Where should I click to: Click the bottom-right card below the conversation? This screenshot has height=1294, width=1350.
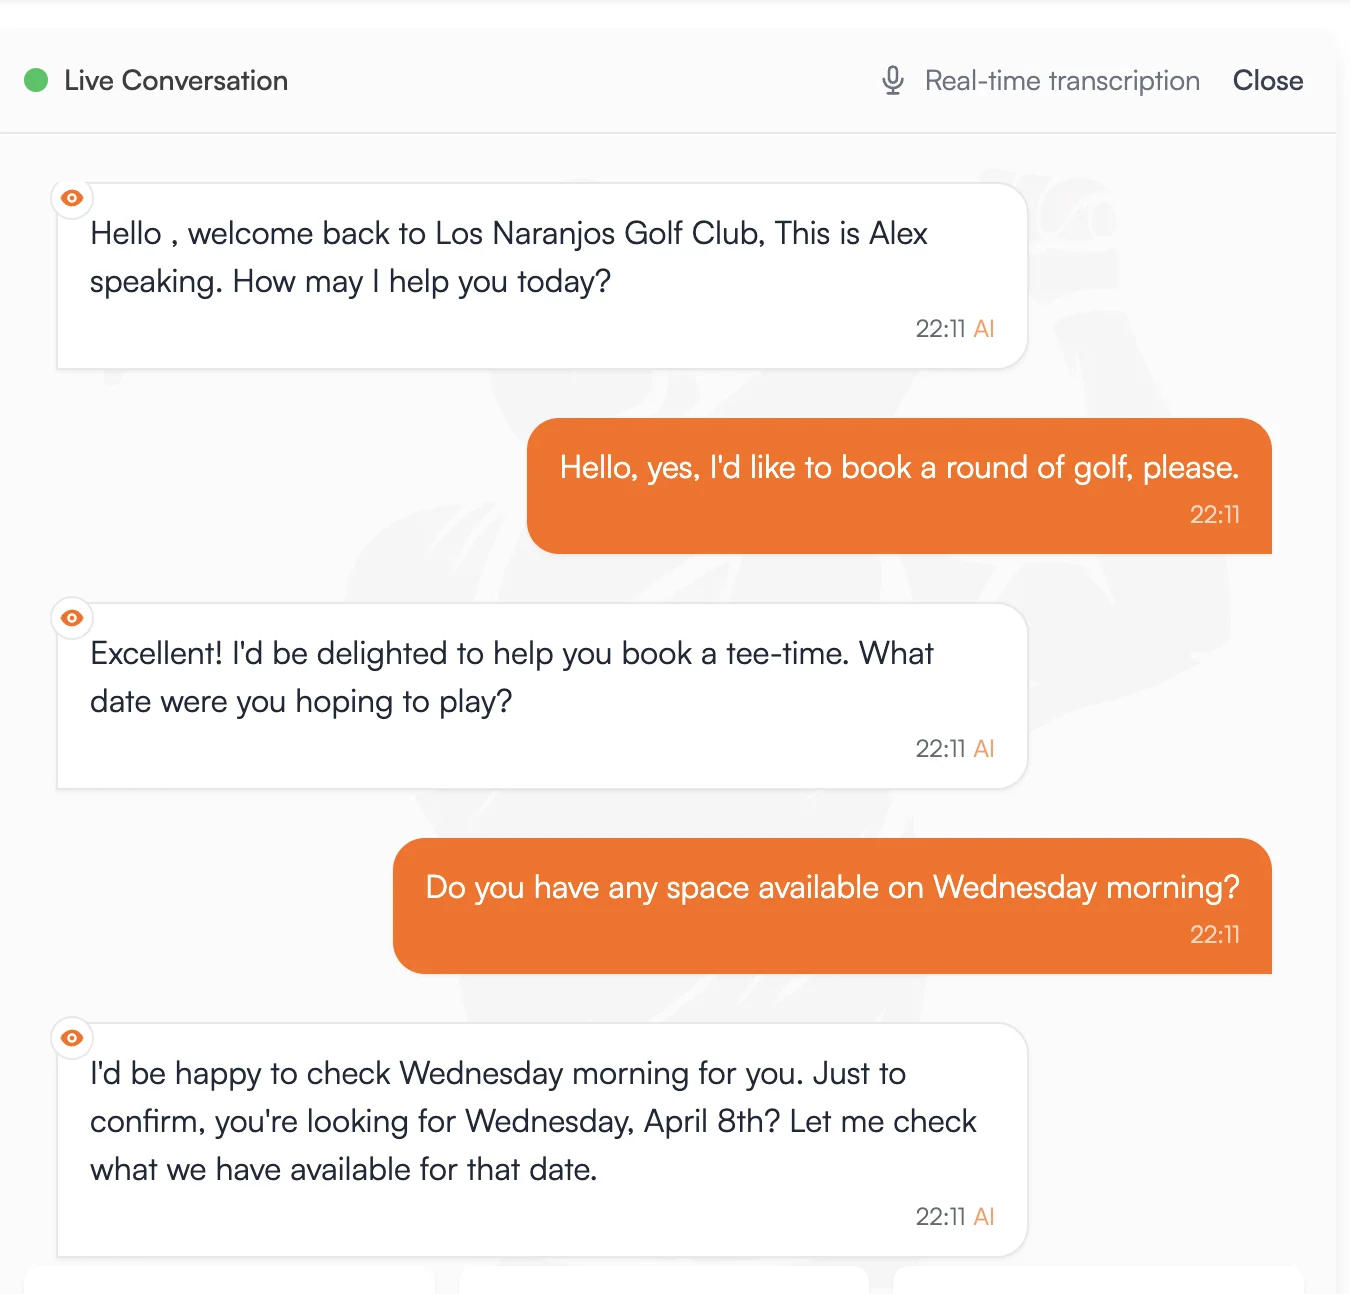1098,1279
